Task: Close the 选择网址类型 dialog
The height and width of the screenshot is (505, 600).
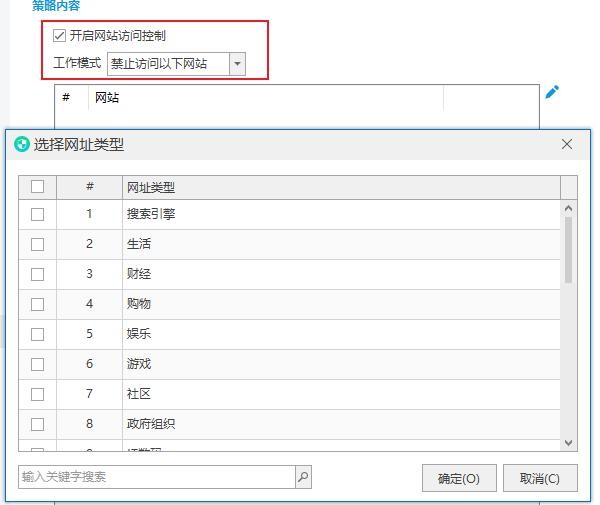Action: click(567, 144)
